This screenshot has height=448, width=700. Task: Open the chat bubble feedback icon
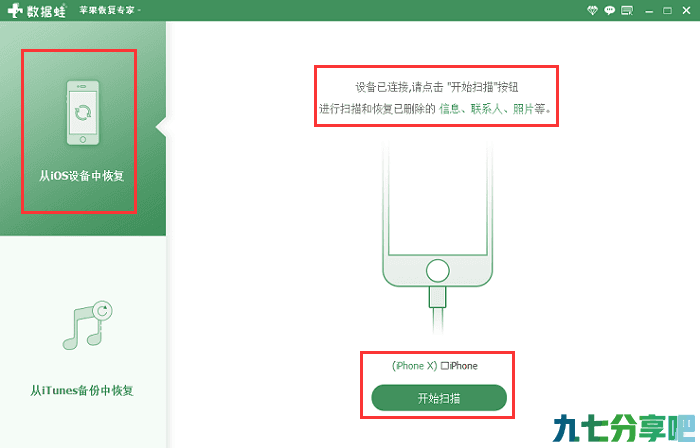pos(609,10)
